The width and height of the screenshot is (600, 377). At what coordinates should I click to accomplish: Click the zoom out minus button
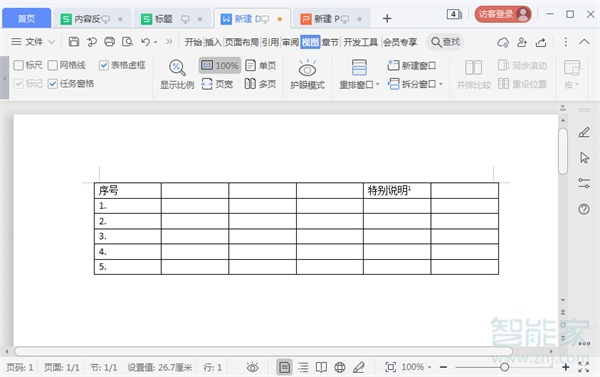pos(443,367)
